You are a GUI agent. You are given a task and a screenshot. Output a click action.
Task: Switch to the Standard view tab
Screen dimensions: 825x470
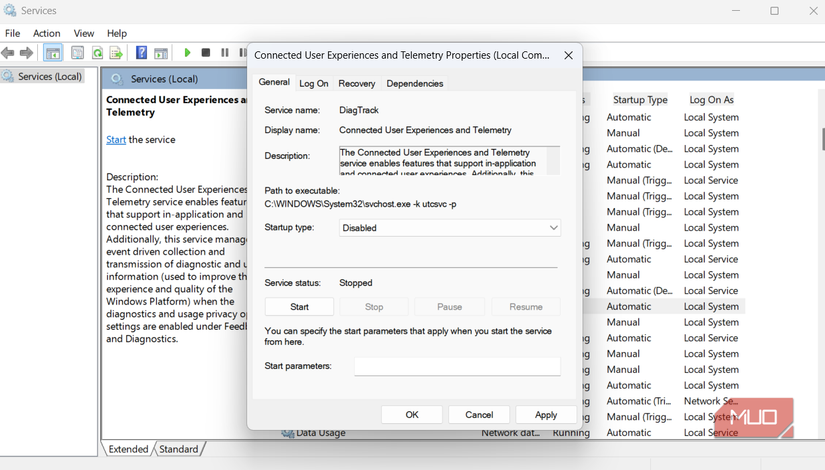pyautogui.click(x=179, y=449)
